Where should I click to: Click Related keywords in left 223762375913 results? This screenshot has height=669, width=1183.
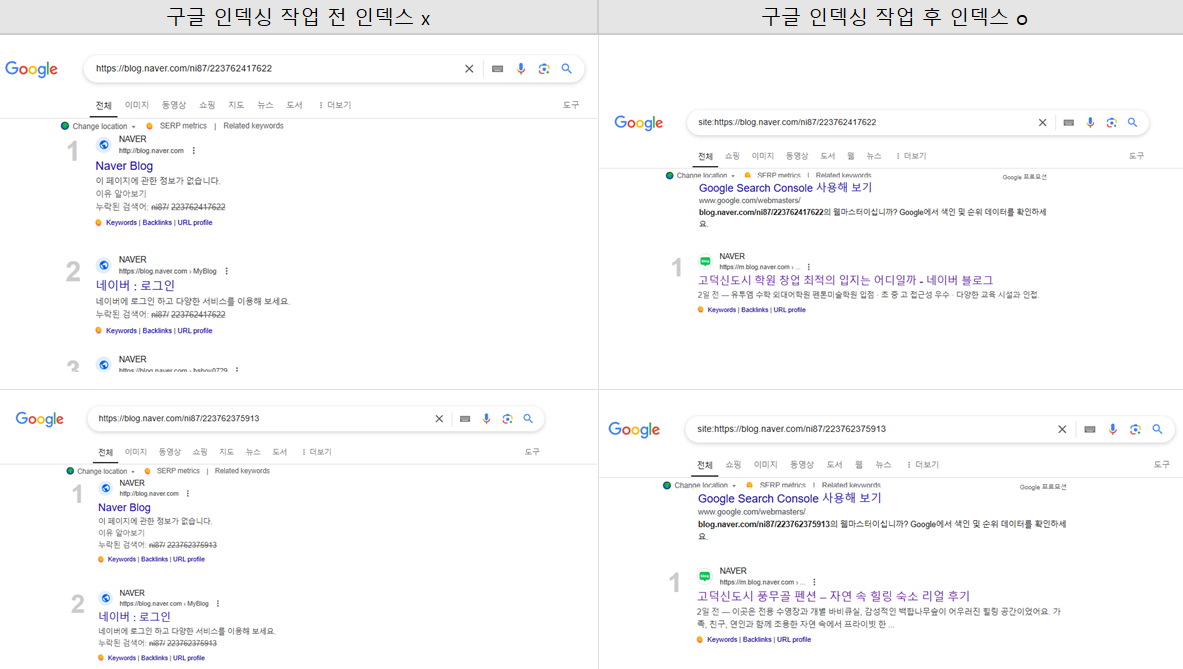pos(242,471)
